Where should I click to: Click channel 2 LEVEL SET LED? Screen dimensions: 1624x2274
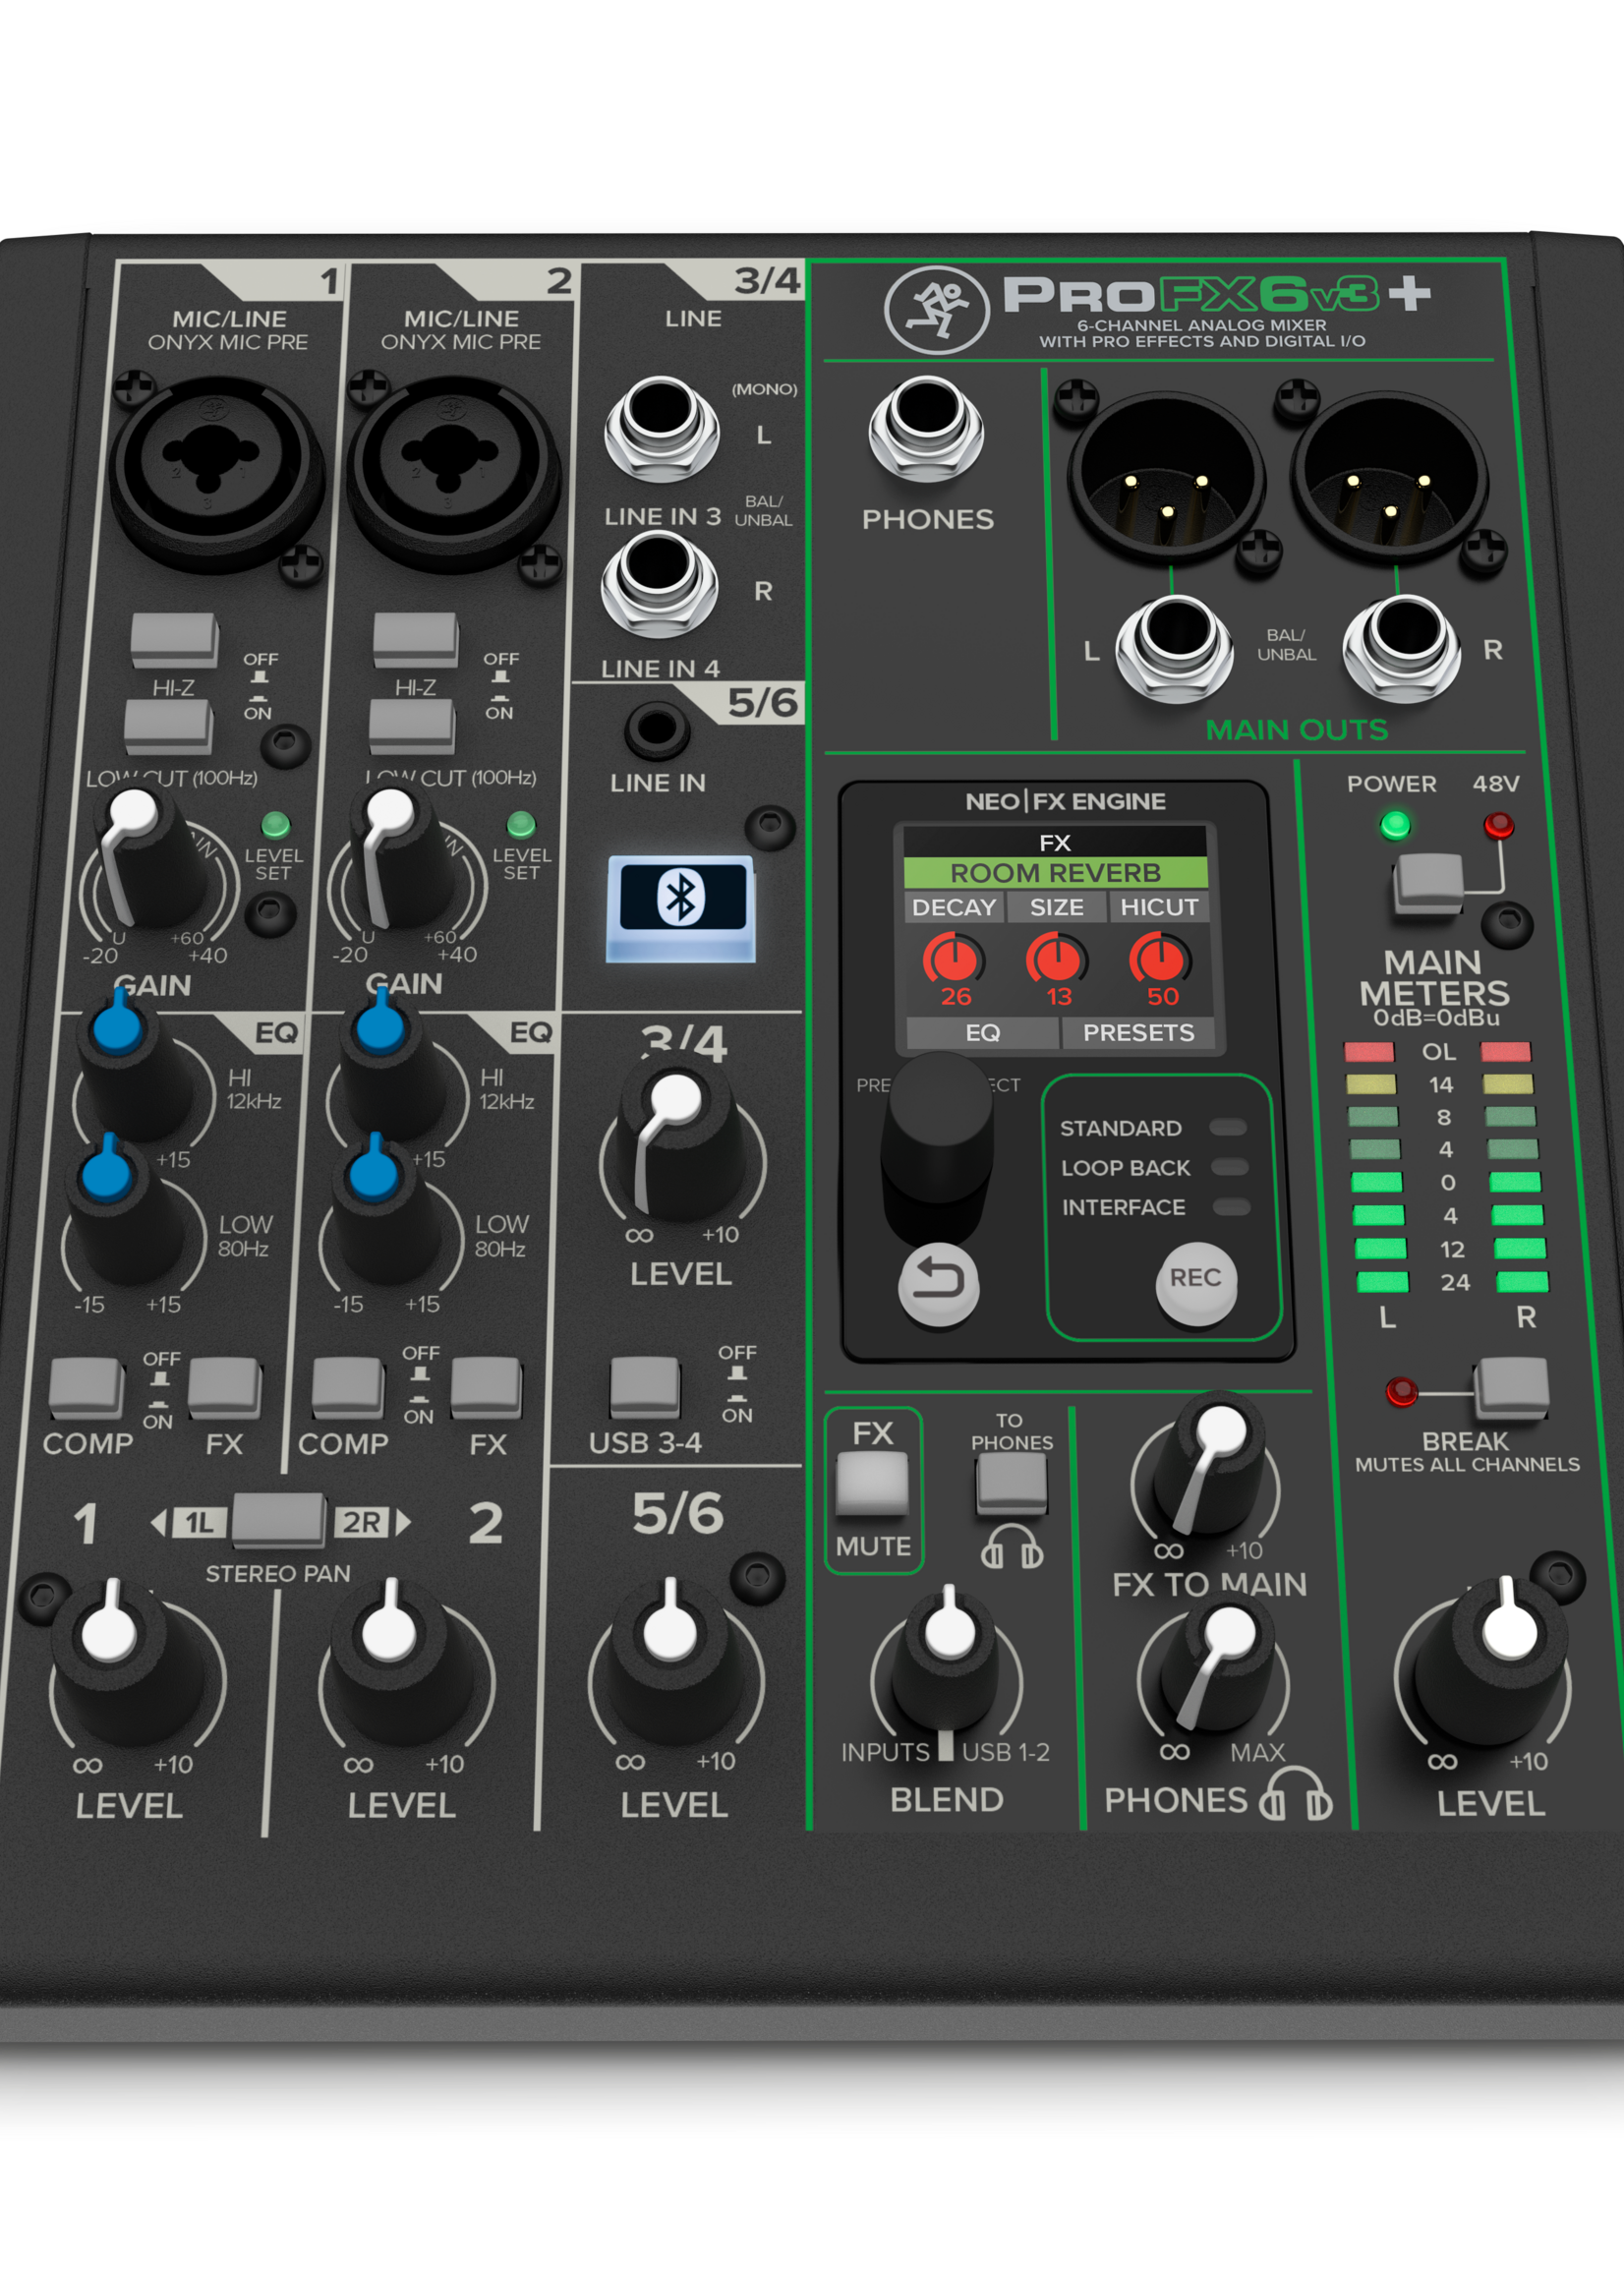click(x=521, y=824)
